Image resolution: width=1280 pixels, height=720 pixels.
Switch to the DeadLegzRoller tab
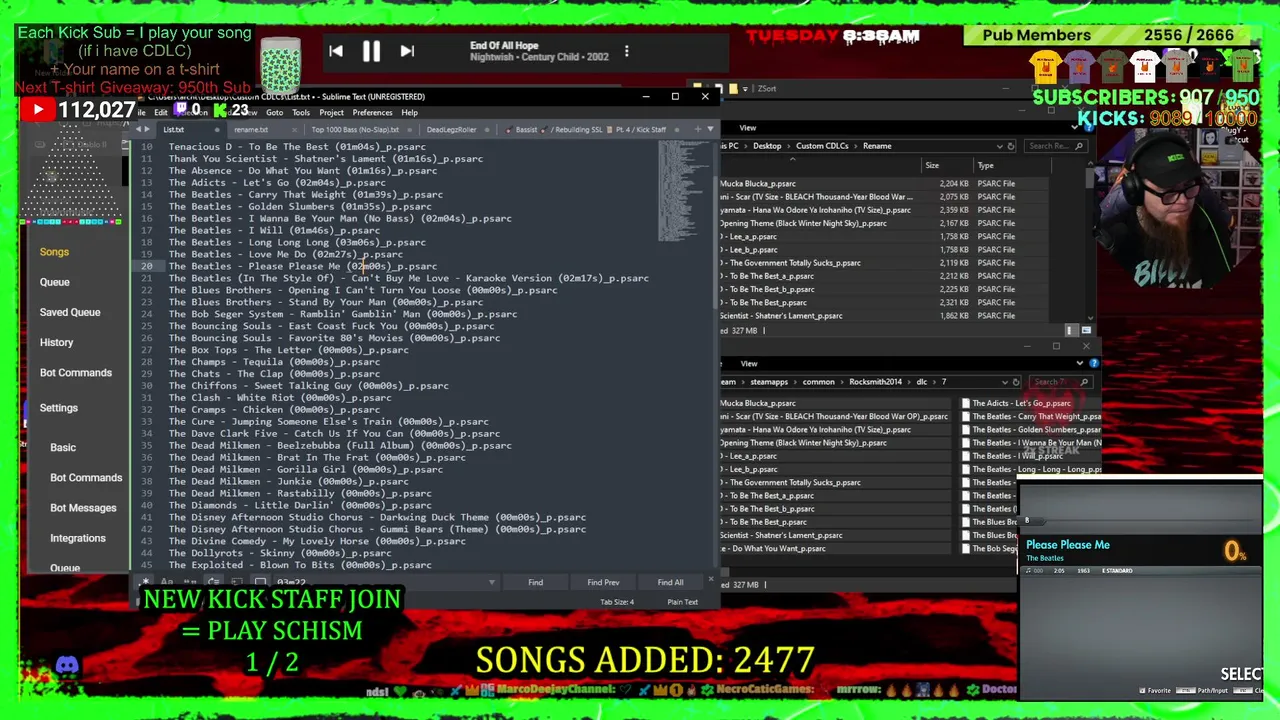tap(451, 130)
